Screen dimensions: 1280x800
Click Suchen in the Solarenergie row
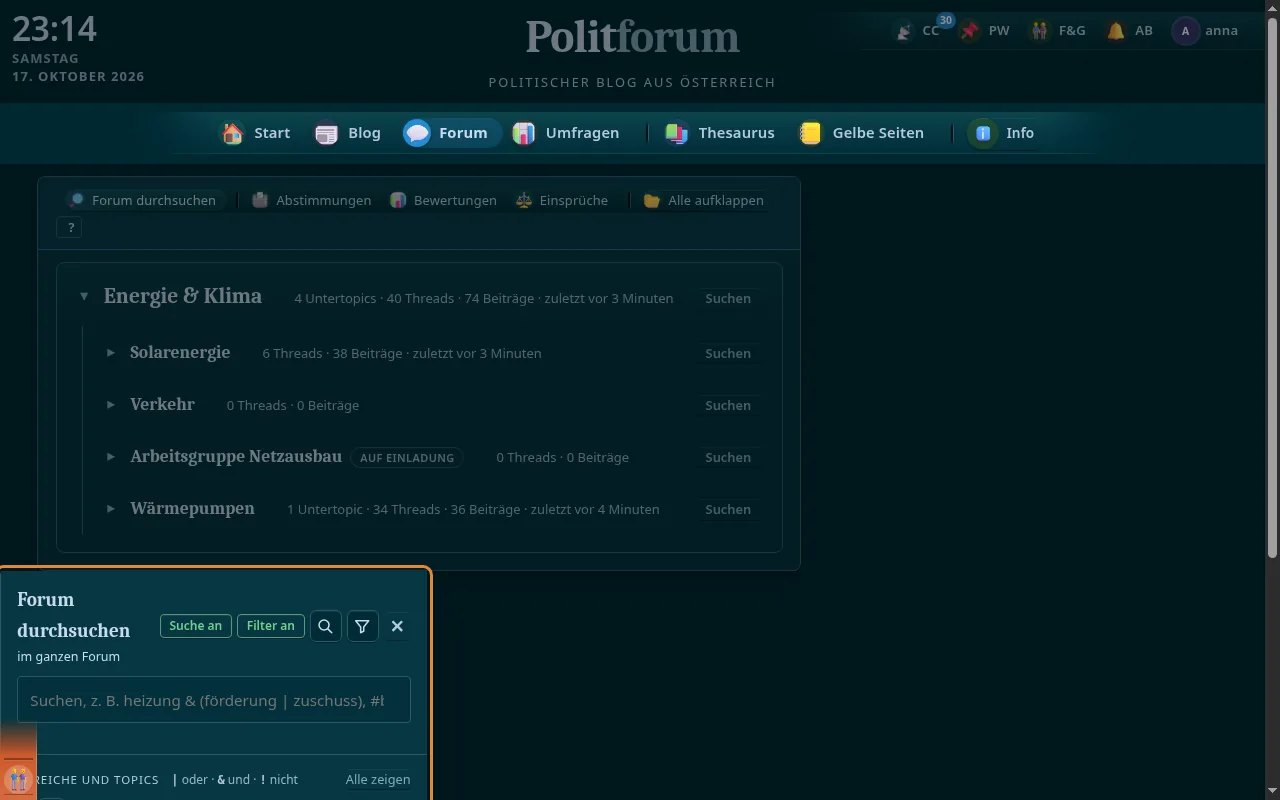[728, 353]
